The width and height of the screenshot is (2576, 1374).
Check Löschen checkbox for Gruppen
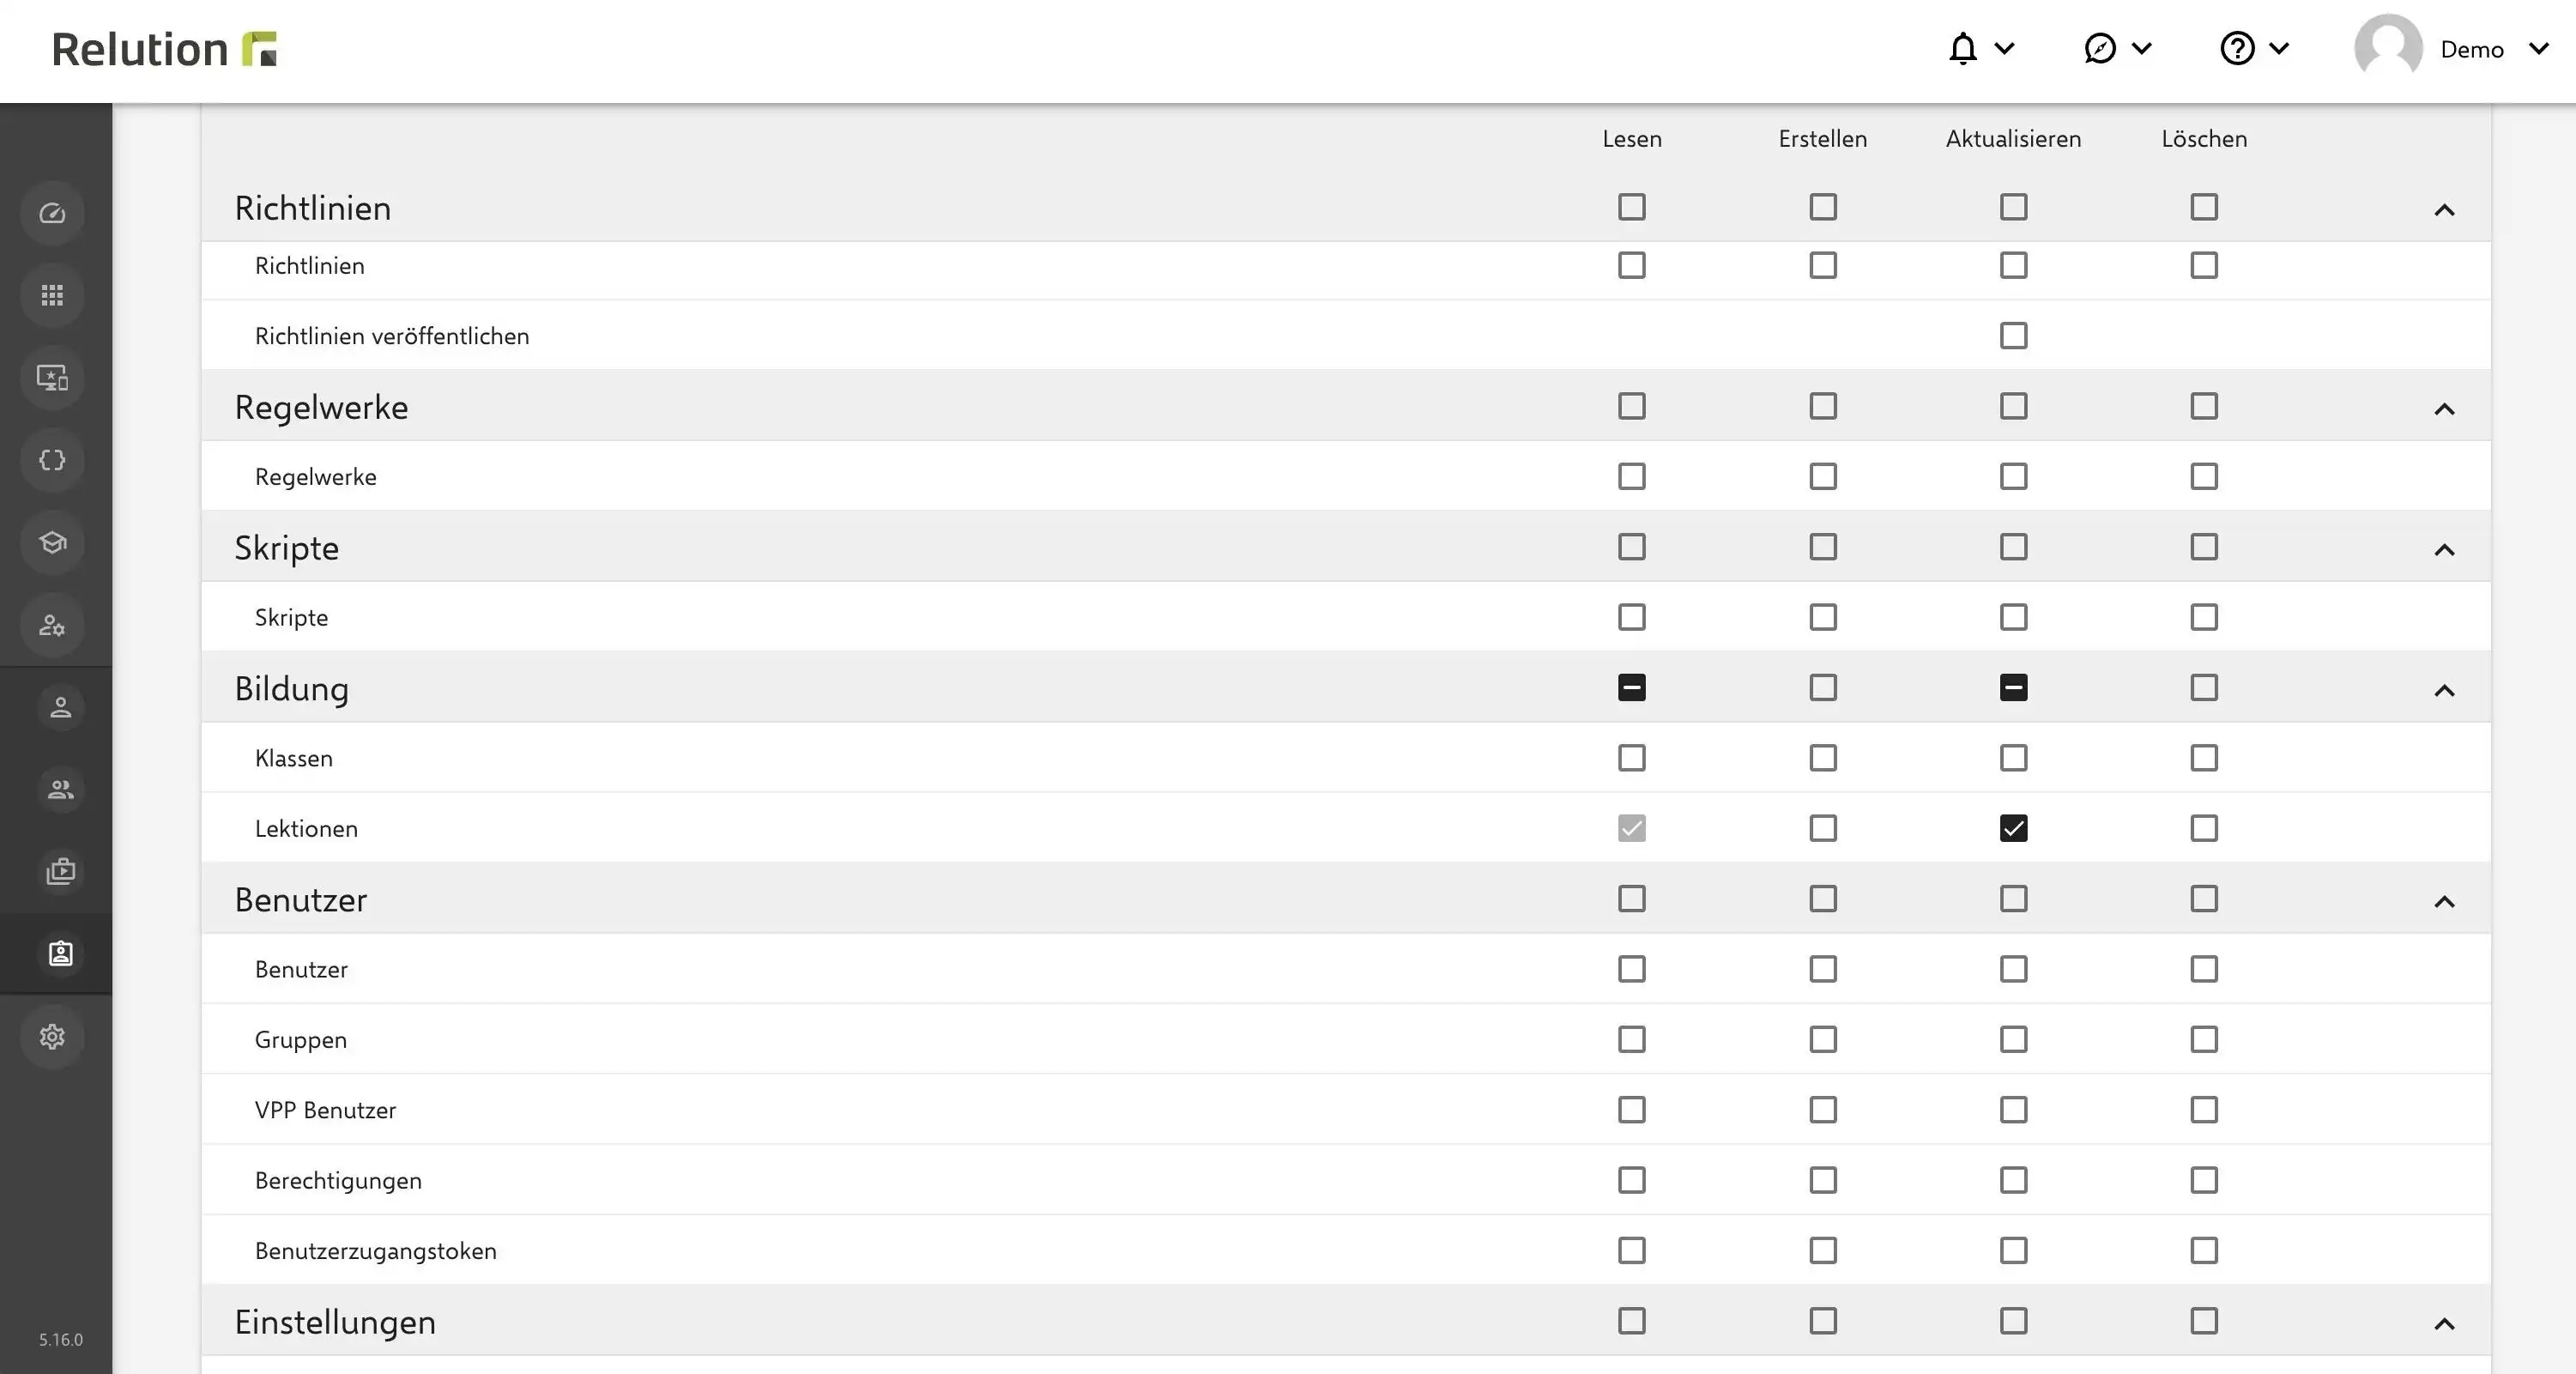(2203, 1040)
